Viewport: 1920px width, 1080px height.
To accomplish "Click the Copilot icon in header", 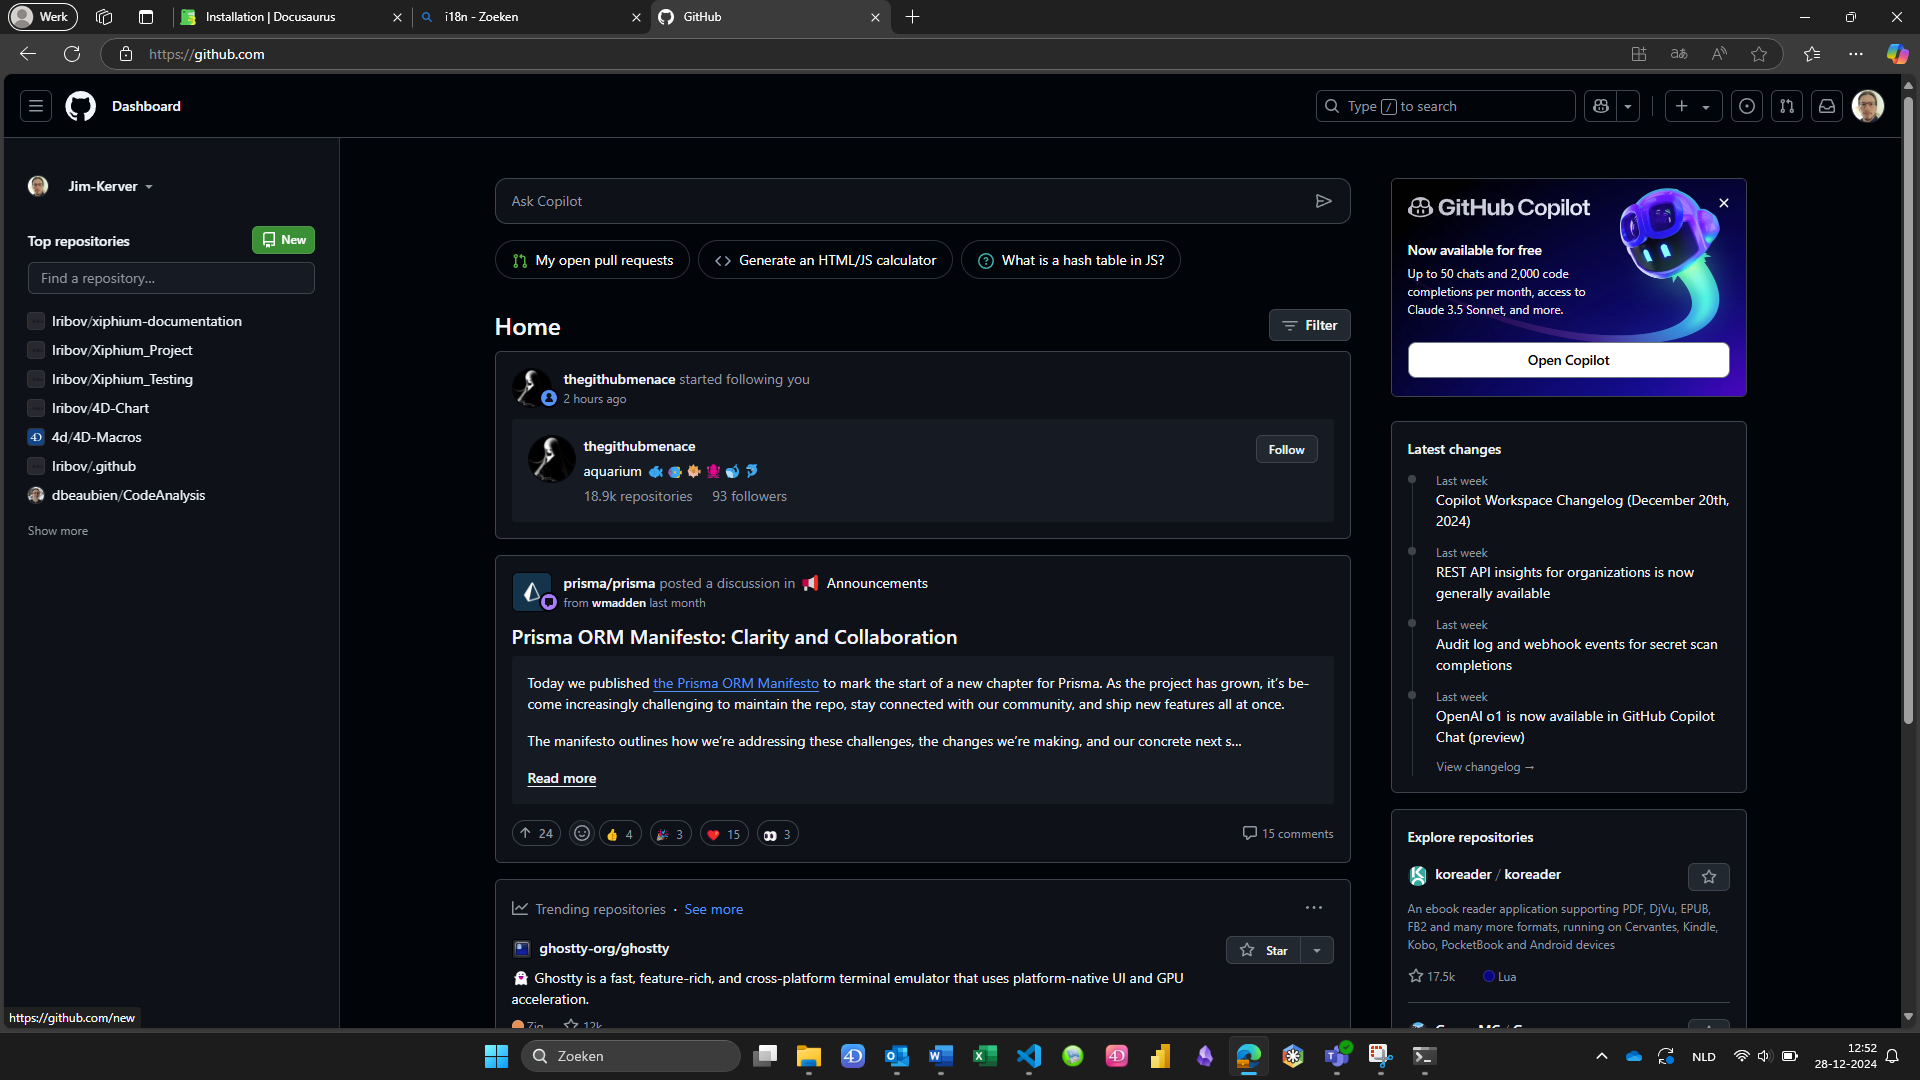I will click(x=1601, y=106).
